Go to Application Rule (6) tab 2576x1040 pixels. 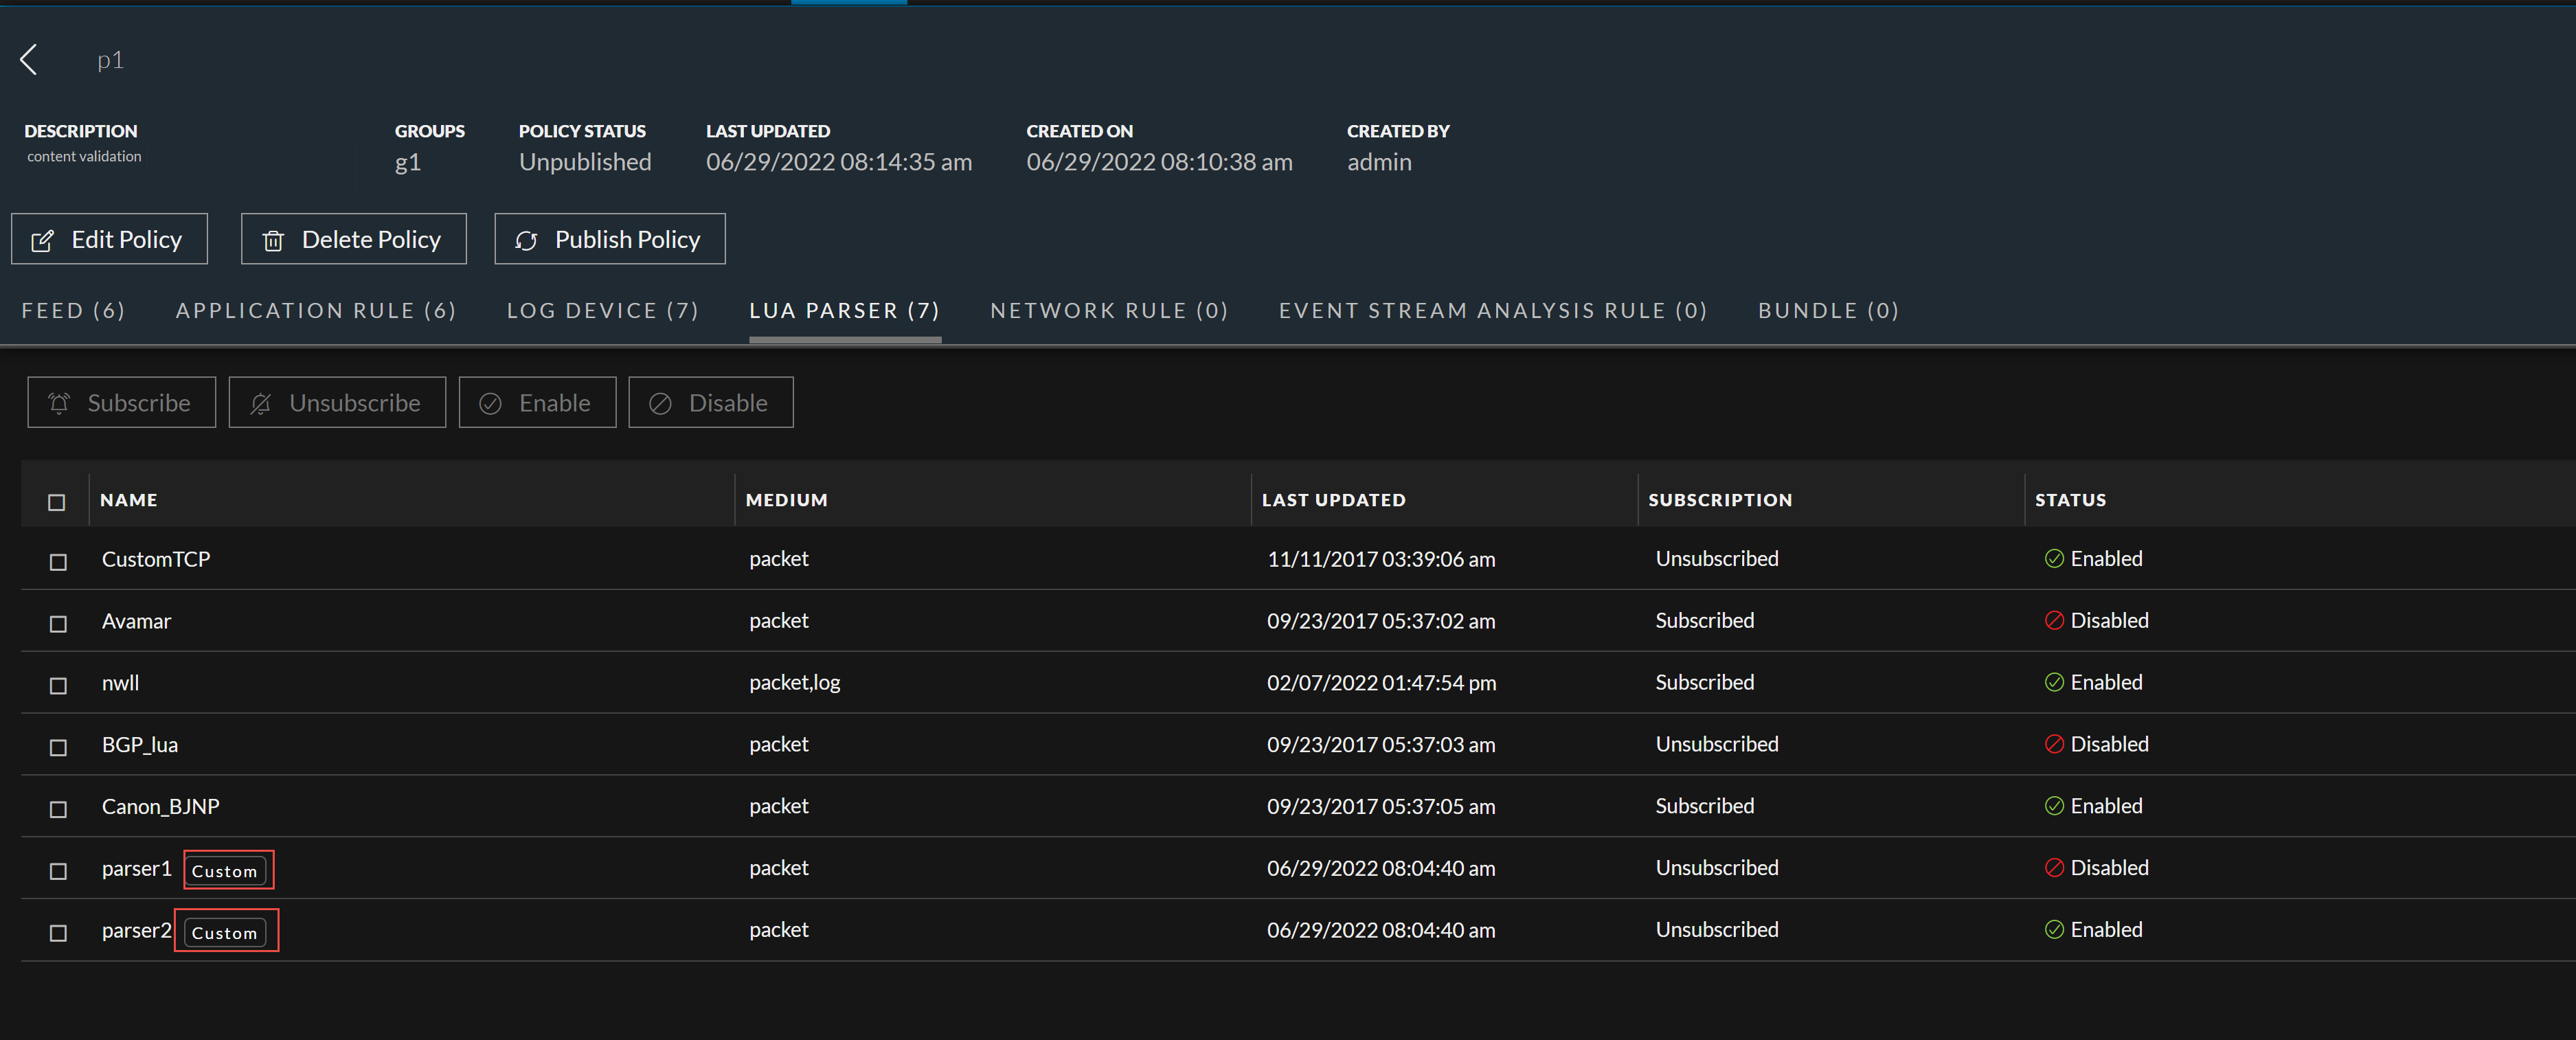tap(316, 311)
